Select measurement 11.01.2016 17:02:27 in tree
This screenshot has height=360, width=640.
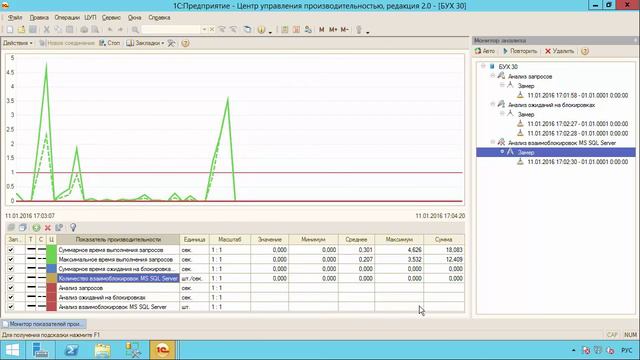[578, 124]
